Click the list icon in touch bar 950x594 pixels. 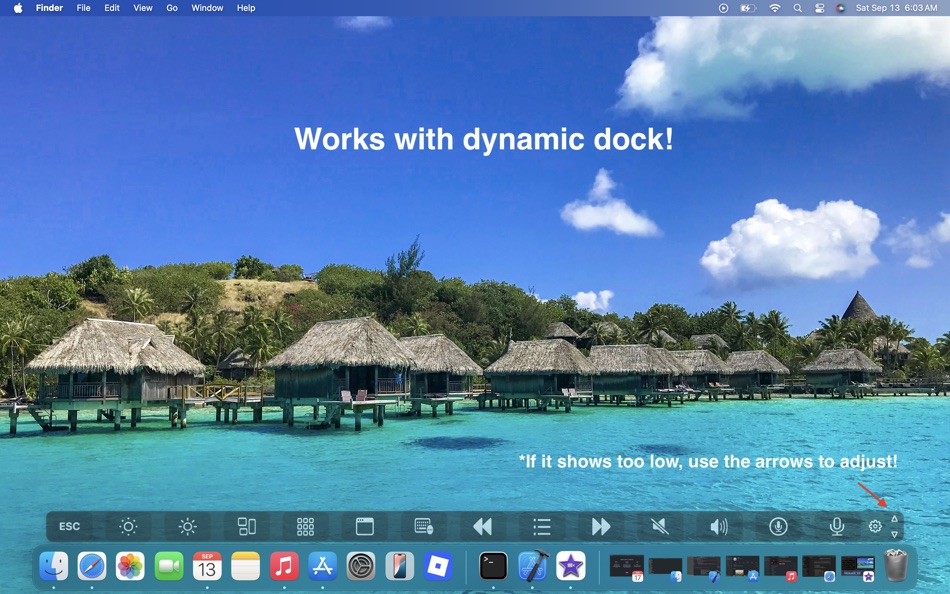pyautogui.click(x=541, y=526)
